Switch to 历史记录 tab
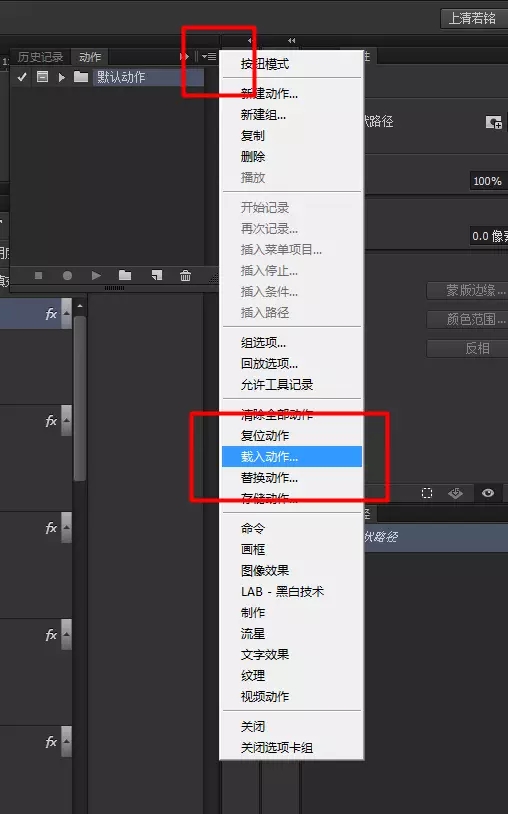The height and width of the screenshot is (814, 508). coord(40,57)
